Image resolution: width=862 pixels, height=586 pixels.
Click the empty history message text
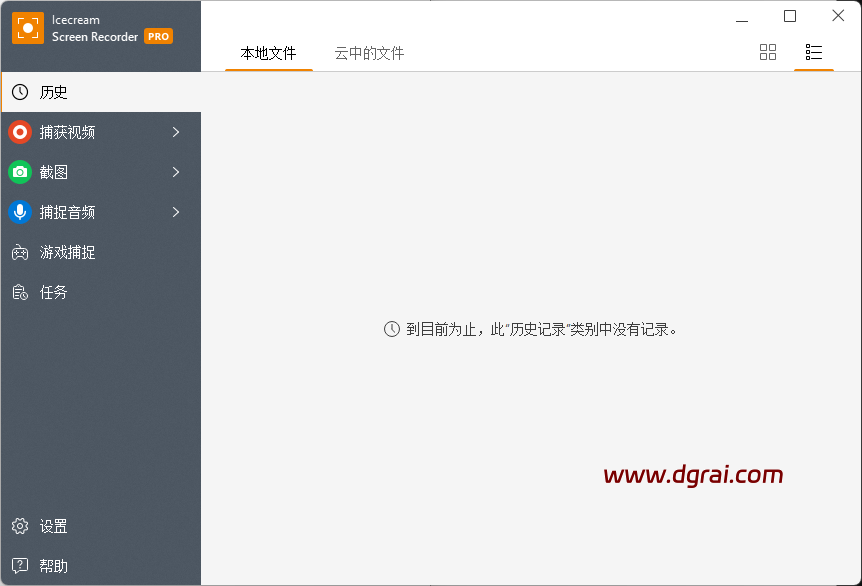541,329
